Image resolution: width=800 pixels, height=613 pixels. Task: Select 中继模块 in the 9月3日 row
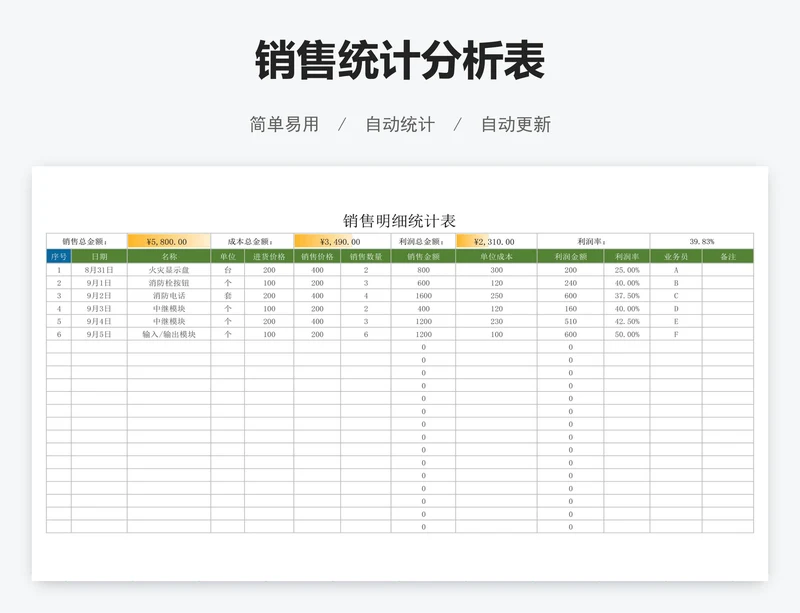[x=169, y=309]
